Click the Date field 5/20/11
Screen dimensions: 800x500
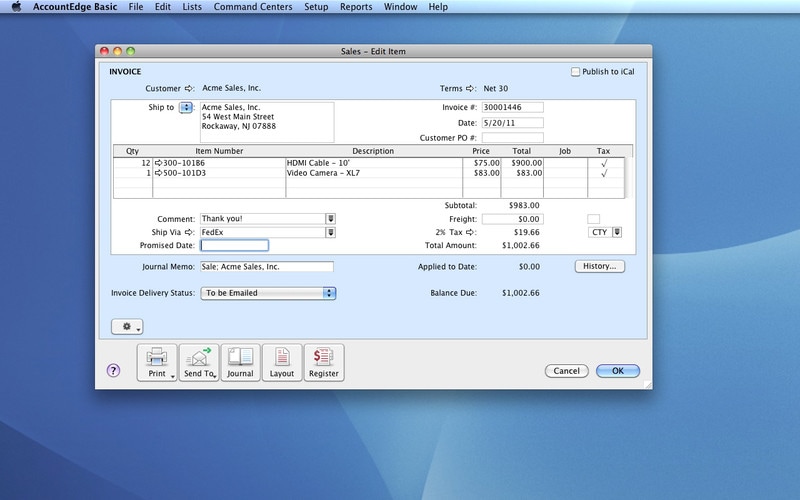point(513,122)
